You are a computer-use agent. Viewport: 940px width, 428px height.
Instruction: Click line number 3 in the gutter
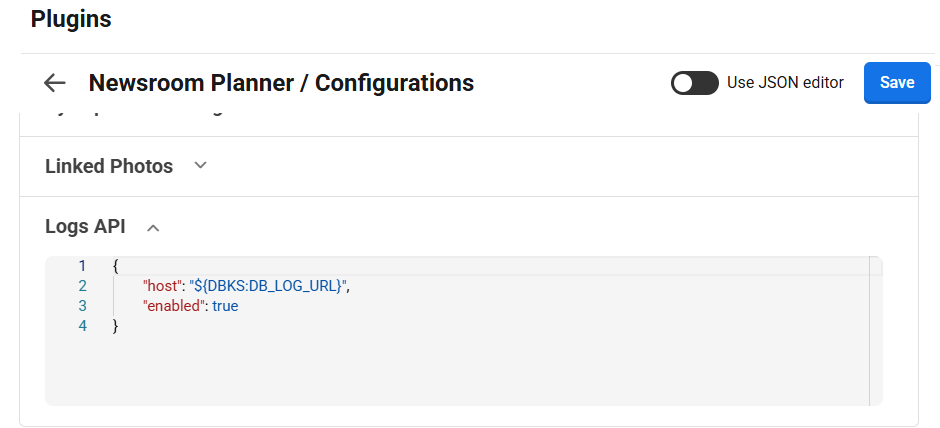82,306
